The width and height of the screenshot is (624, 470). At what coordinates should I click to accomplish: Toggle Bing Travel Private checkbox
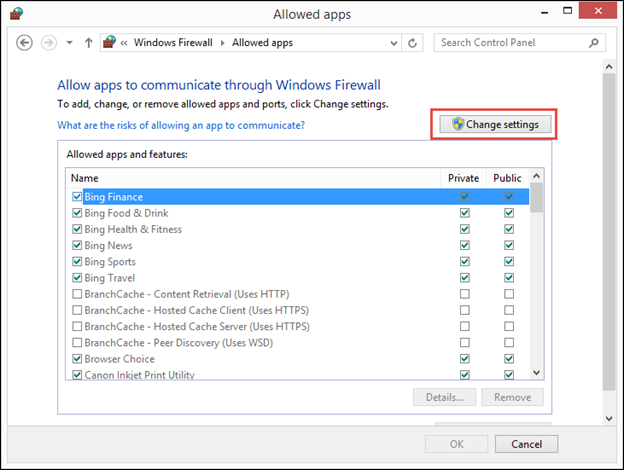click(464, 278)
